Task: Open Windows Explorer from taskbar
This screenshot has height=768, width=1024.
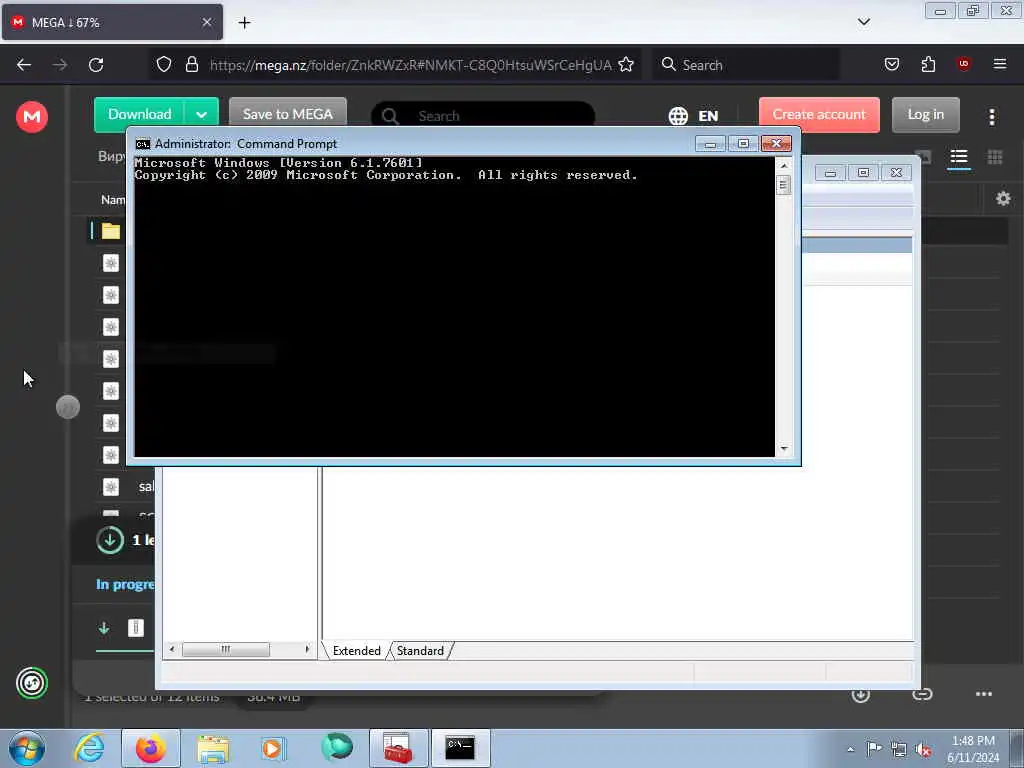Action: pos(213,748)
